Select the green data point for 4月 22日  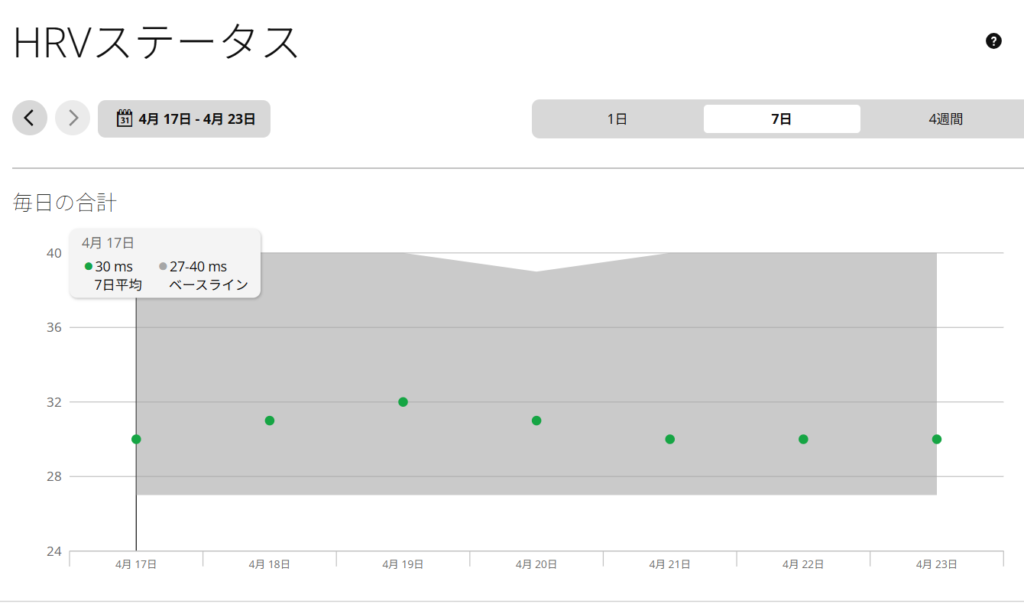click(803, 439)
